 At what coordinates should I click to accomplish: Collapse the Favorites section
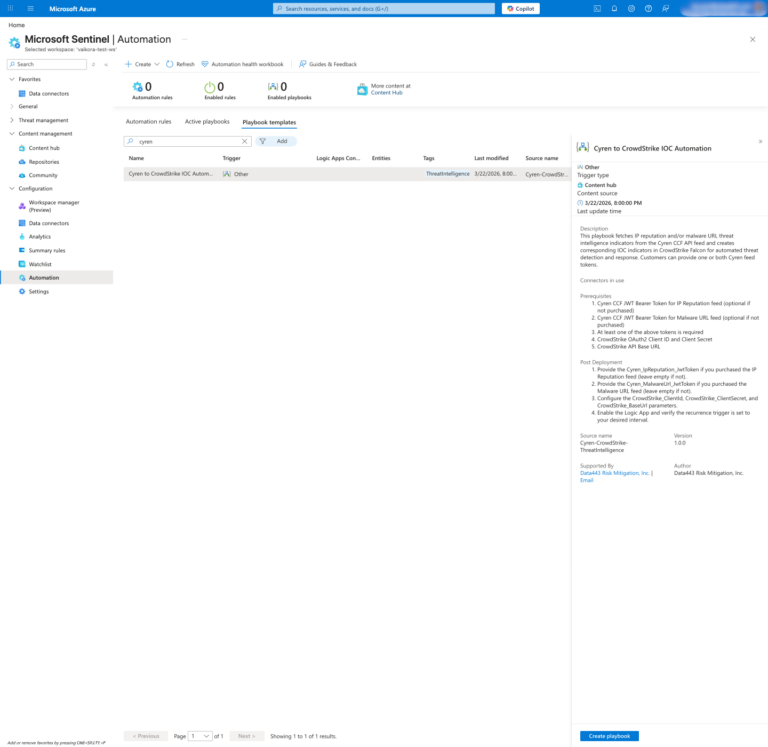click(x=12, y=79)
